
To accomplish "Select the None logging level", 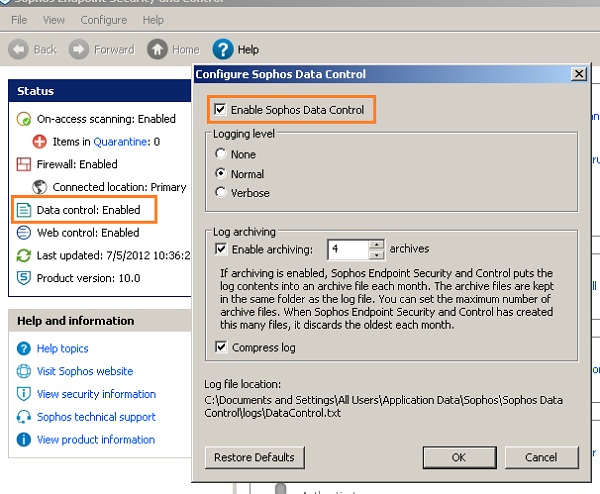I will coord(221,155).
